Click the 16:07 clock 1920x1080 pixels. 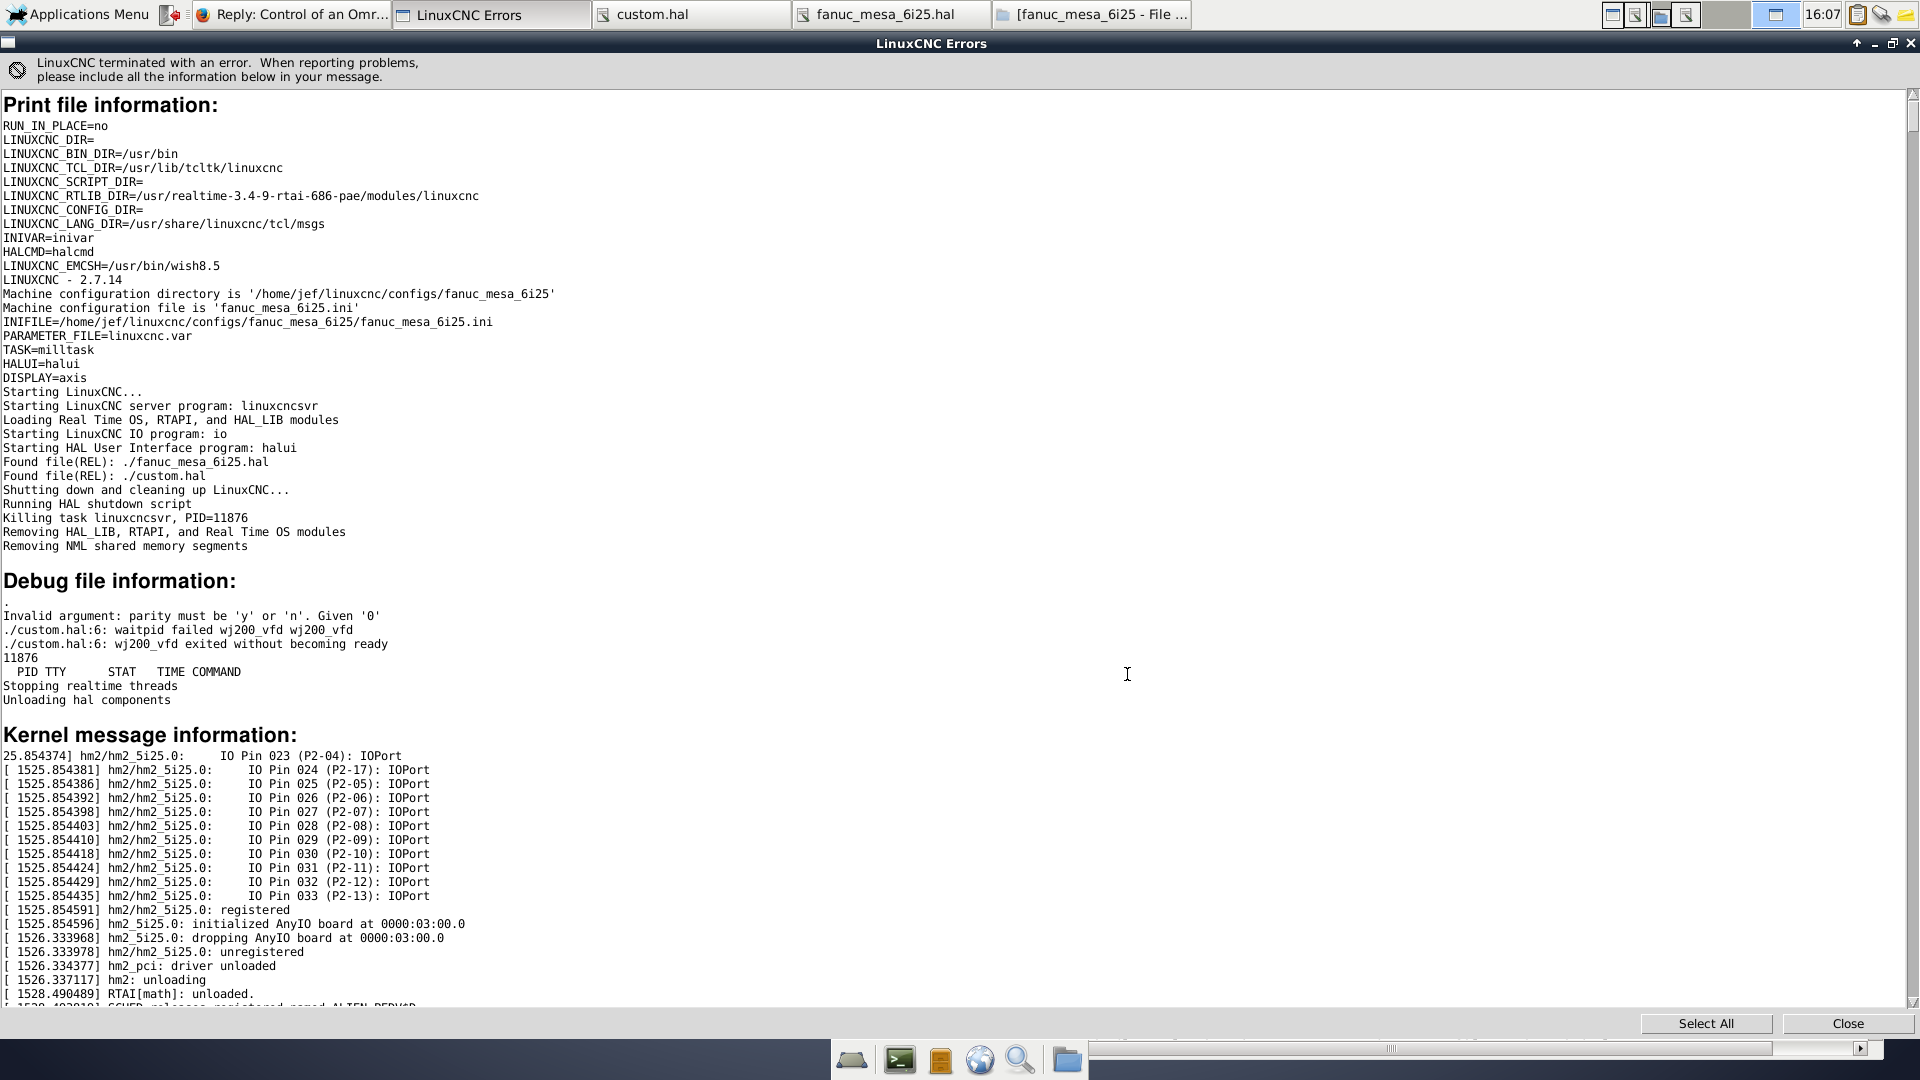click(x=1822, y=14)
